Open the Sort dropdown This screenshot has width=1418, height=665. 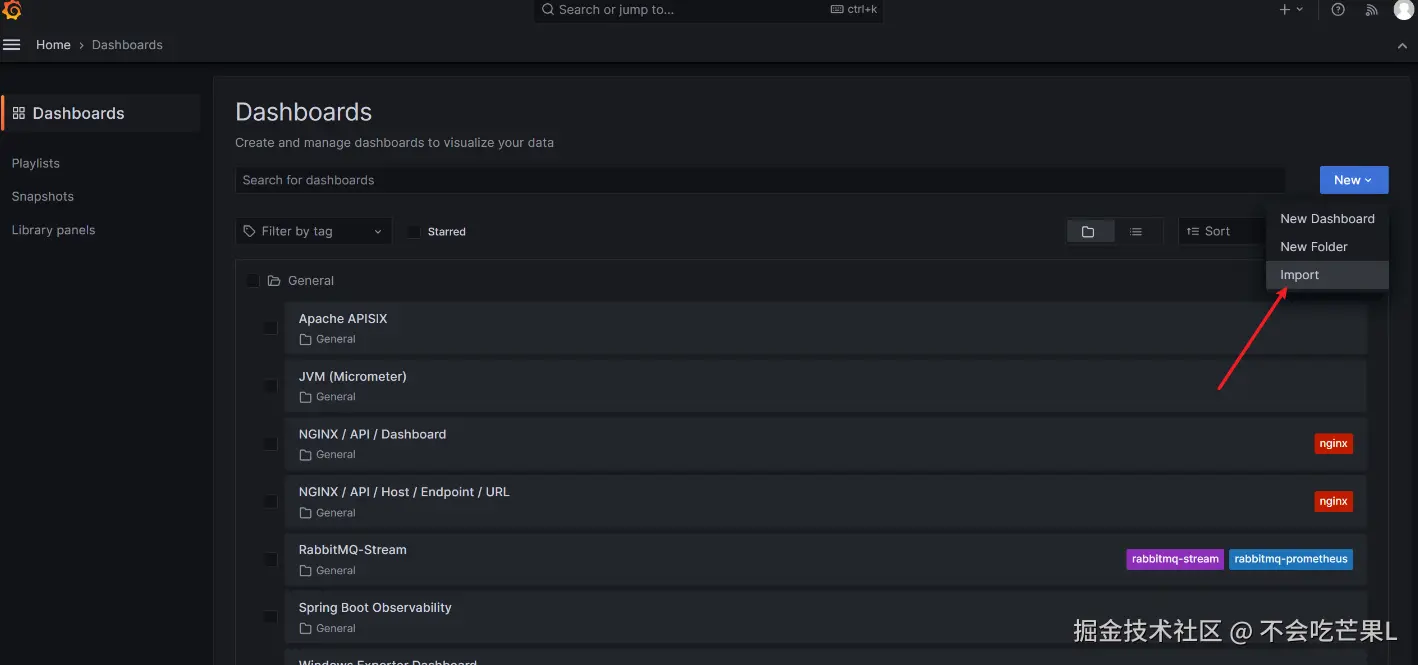click(1222, 231)
